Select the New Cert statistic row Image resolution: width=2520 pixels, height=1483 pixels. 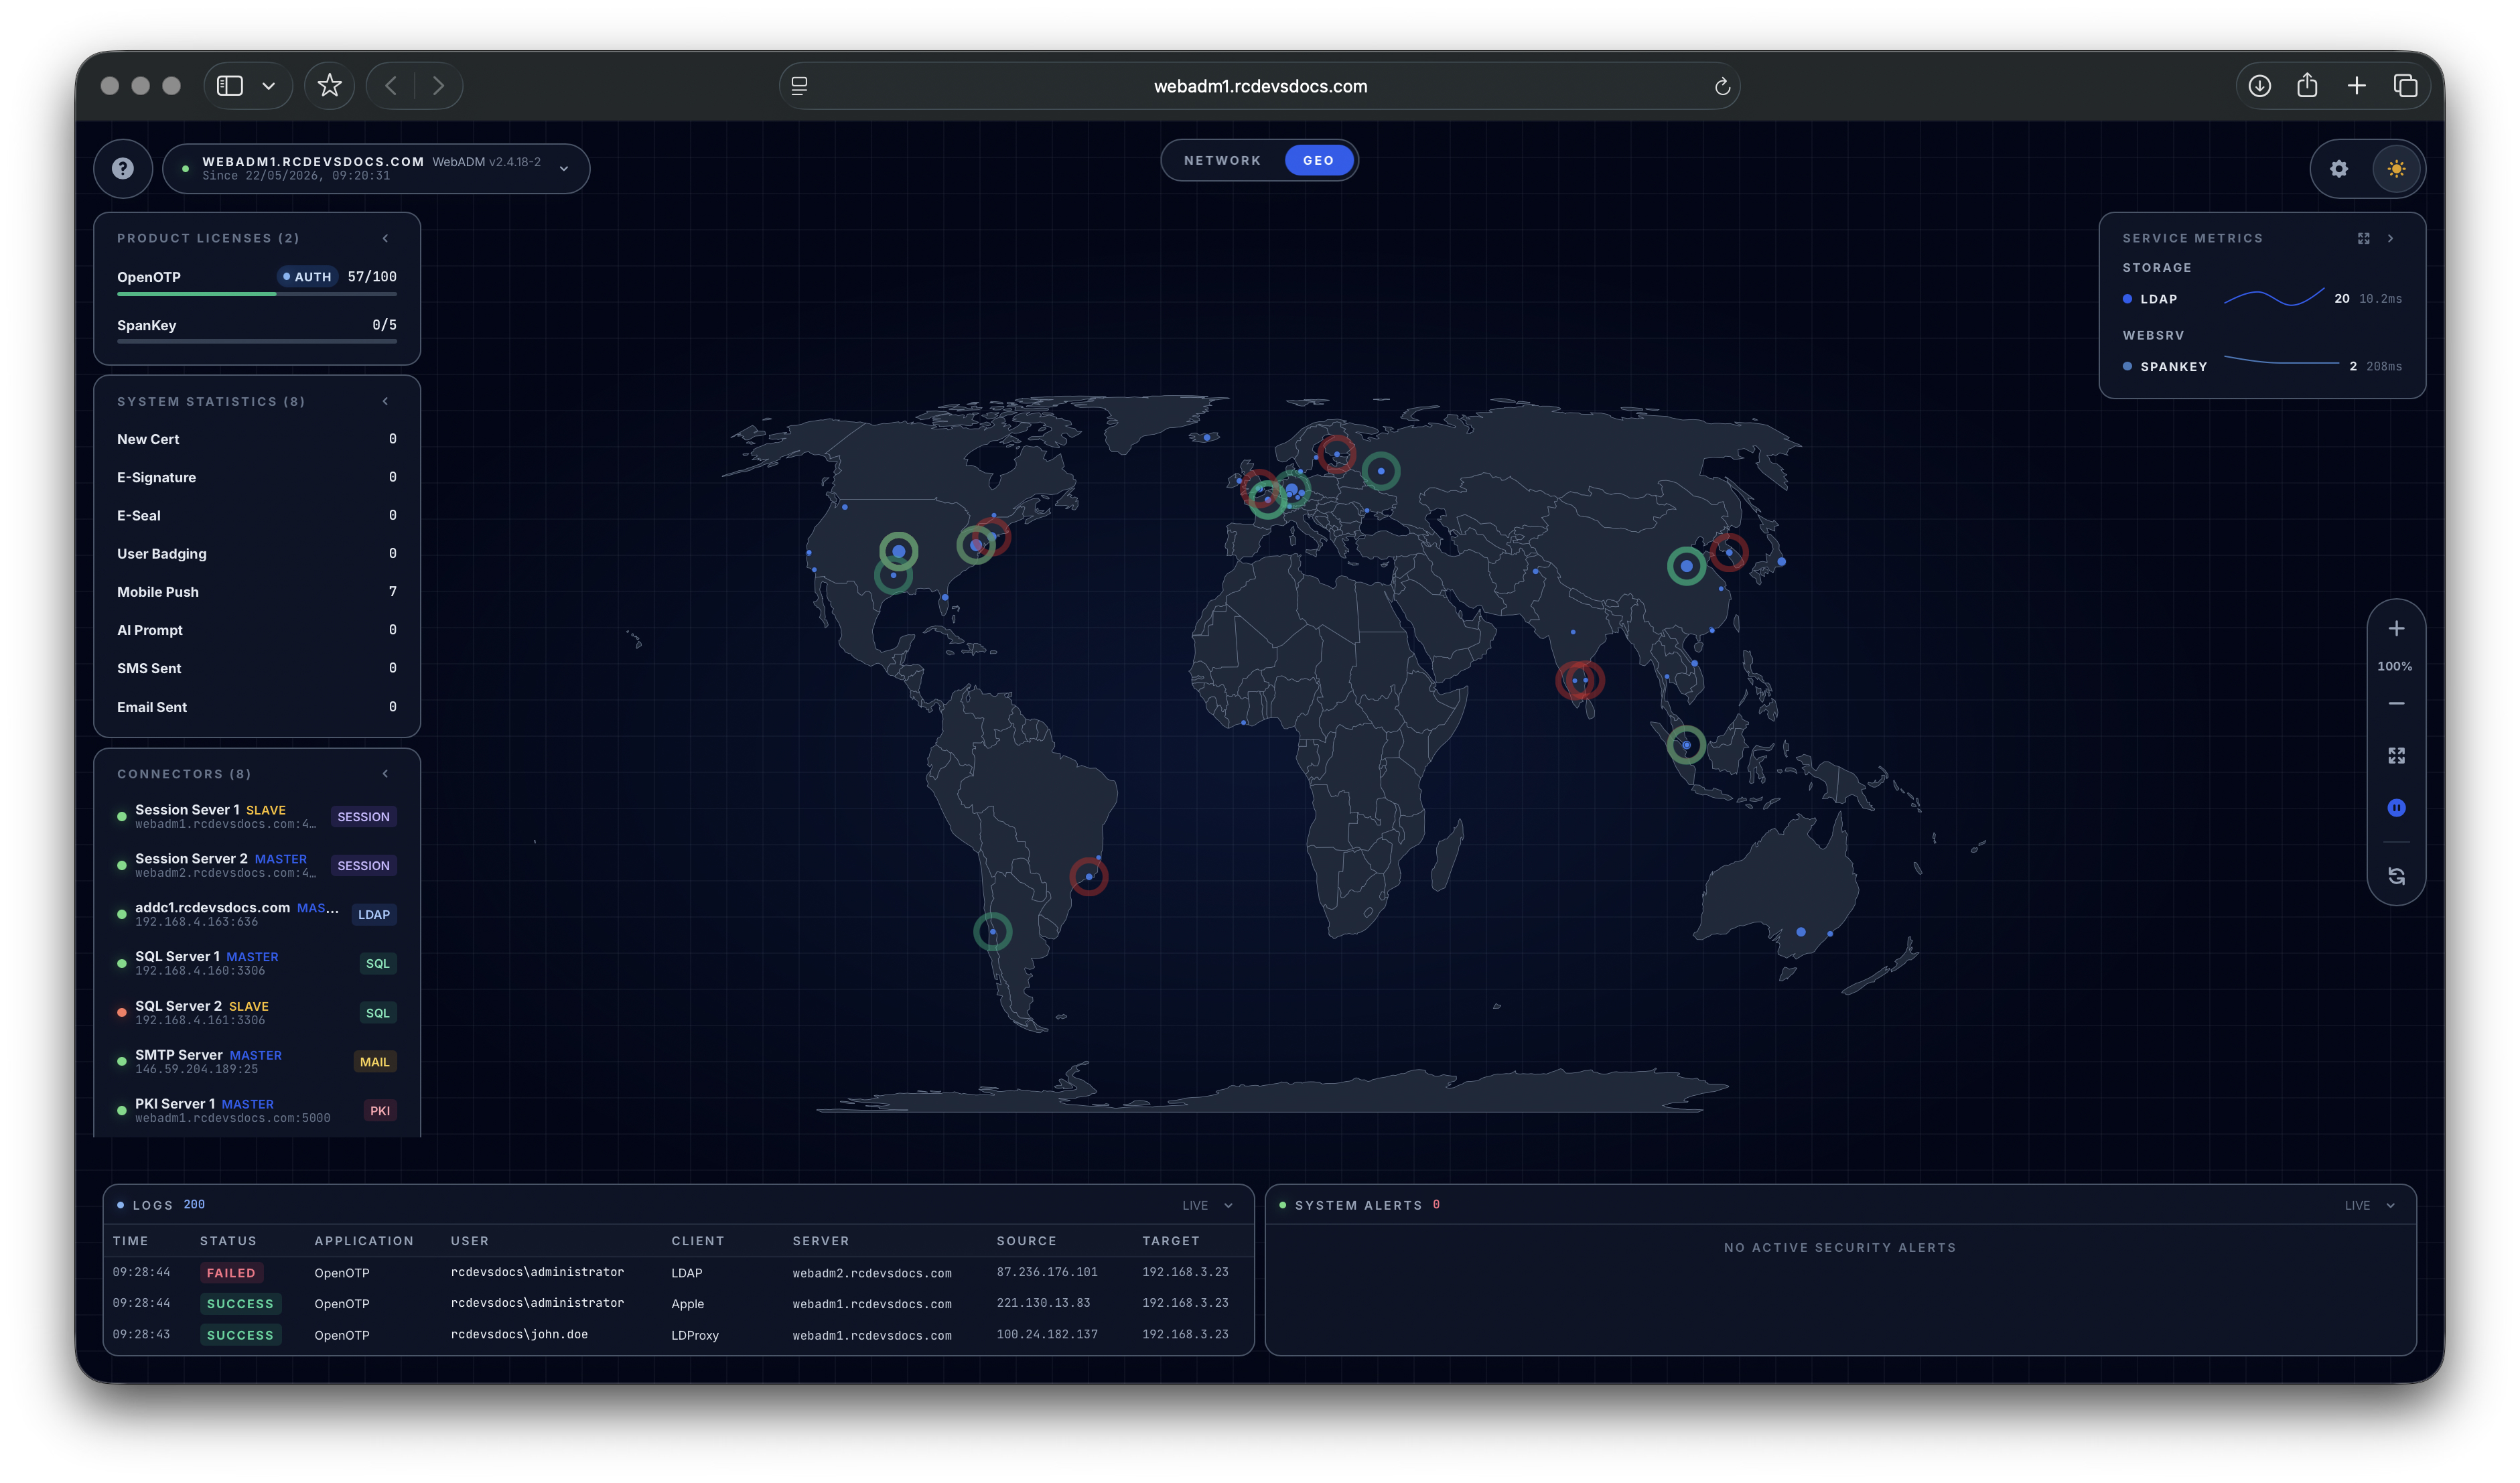(x=257, y=439)
